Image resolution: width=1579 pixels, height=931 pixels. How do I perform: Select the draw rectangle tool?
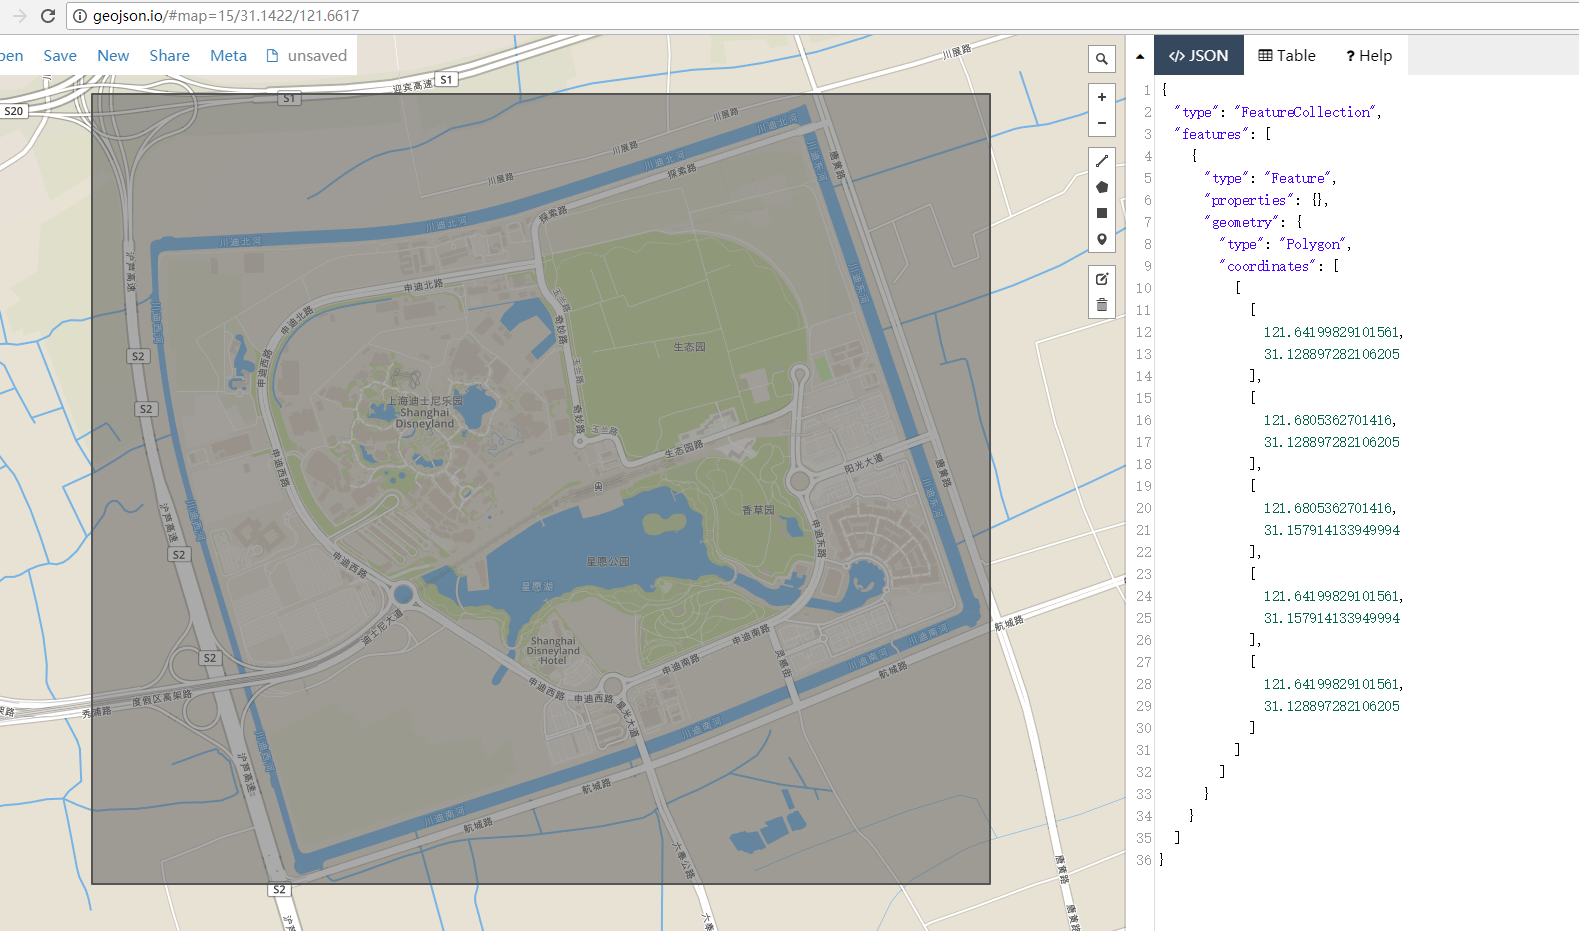pyautogui.click(x=1101, y=213)
